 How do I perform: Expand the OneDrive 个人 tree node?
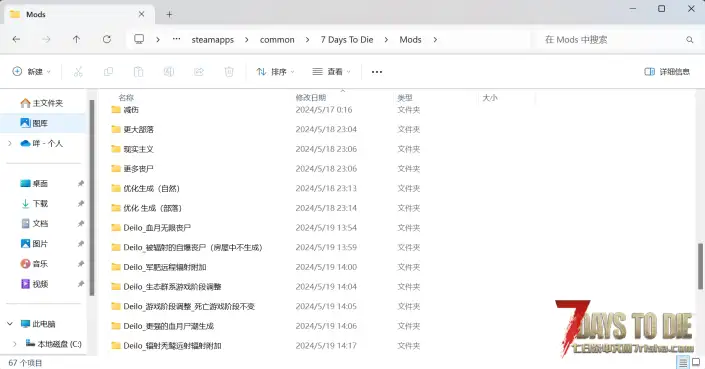10,143
